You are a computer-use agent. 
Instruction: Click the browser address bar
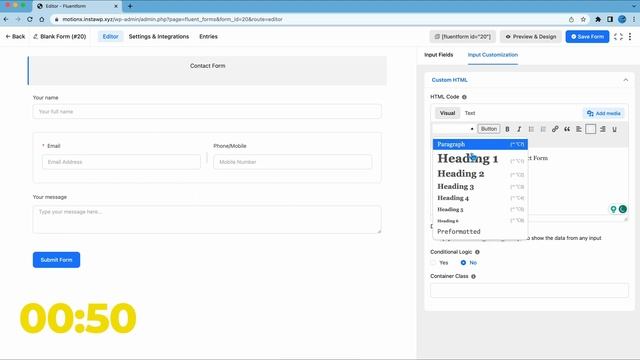tap(310, 19)
